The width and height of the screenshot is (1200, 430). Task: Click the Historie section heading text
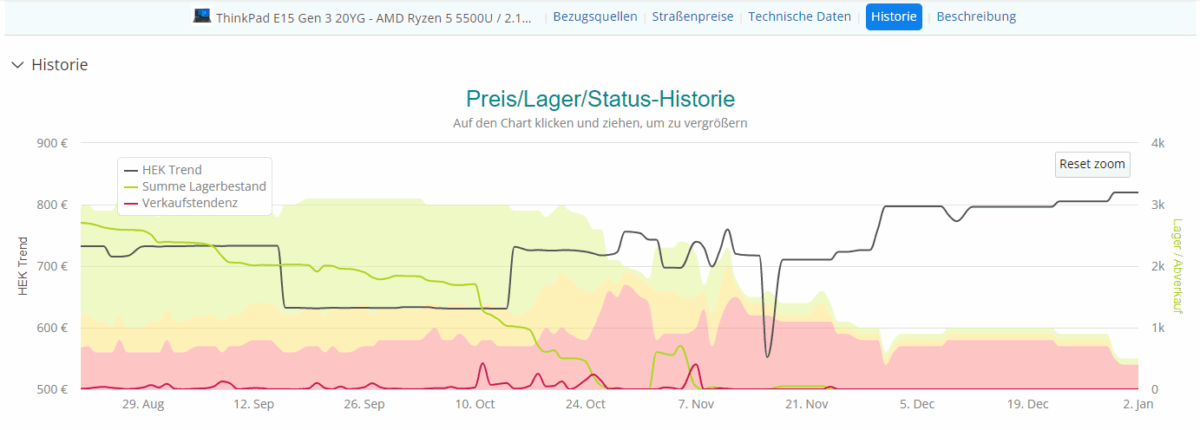[x=60, y=65]
